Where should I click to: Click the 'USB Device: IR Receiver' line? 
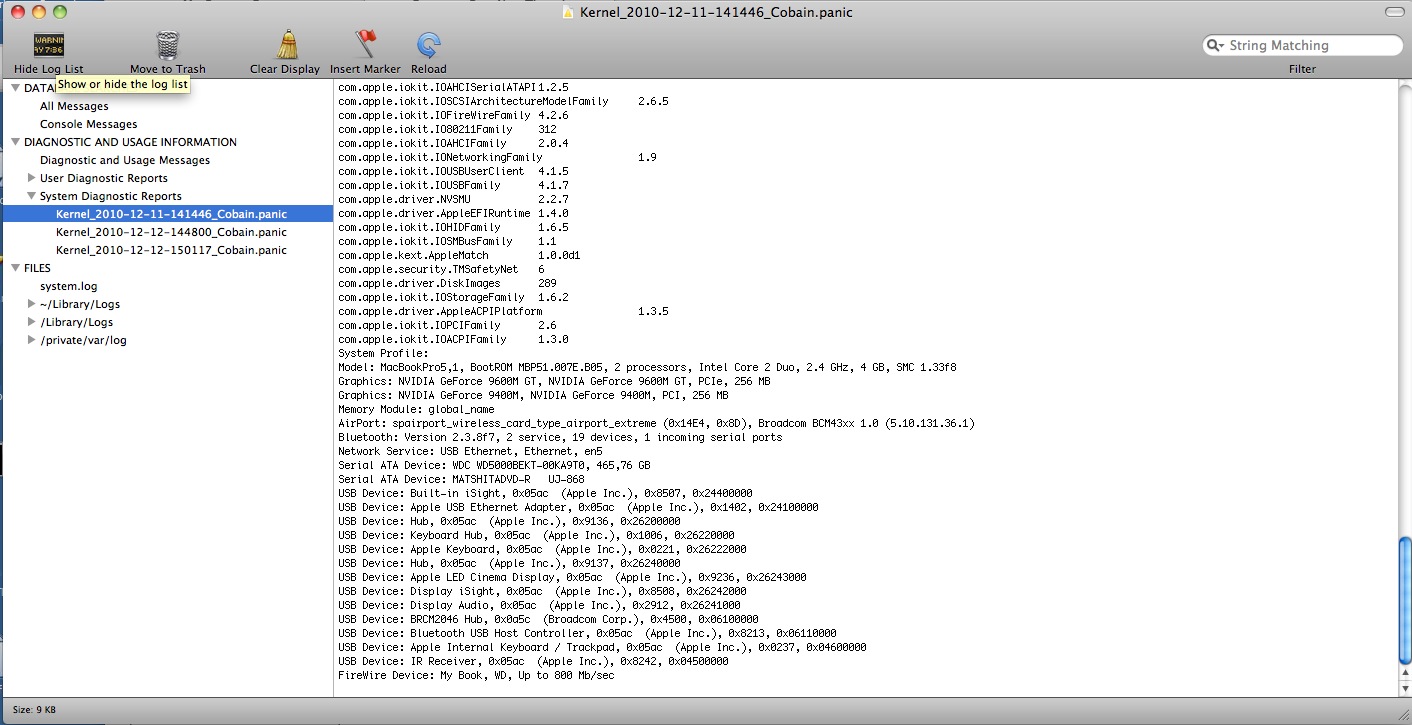[x=533, y=661]
